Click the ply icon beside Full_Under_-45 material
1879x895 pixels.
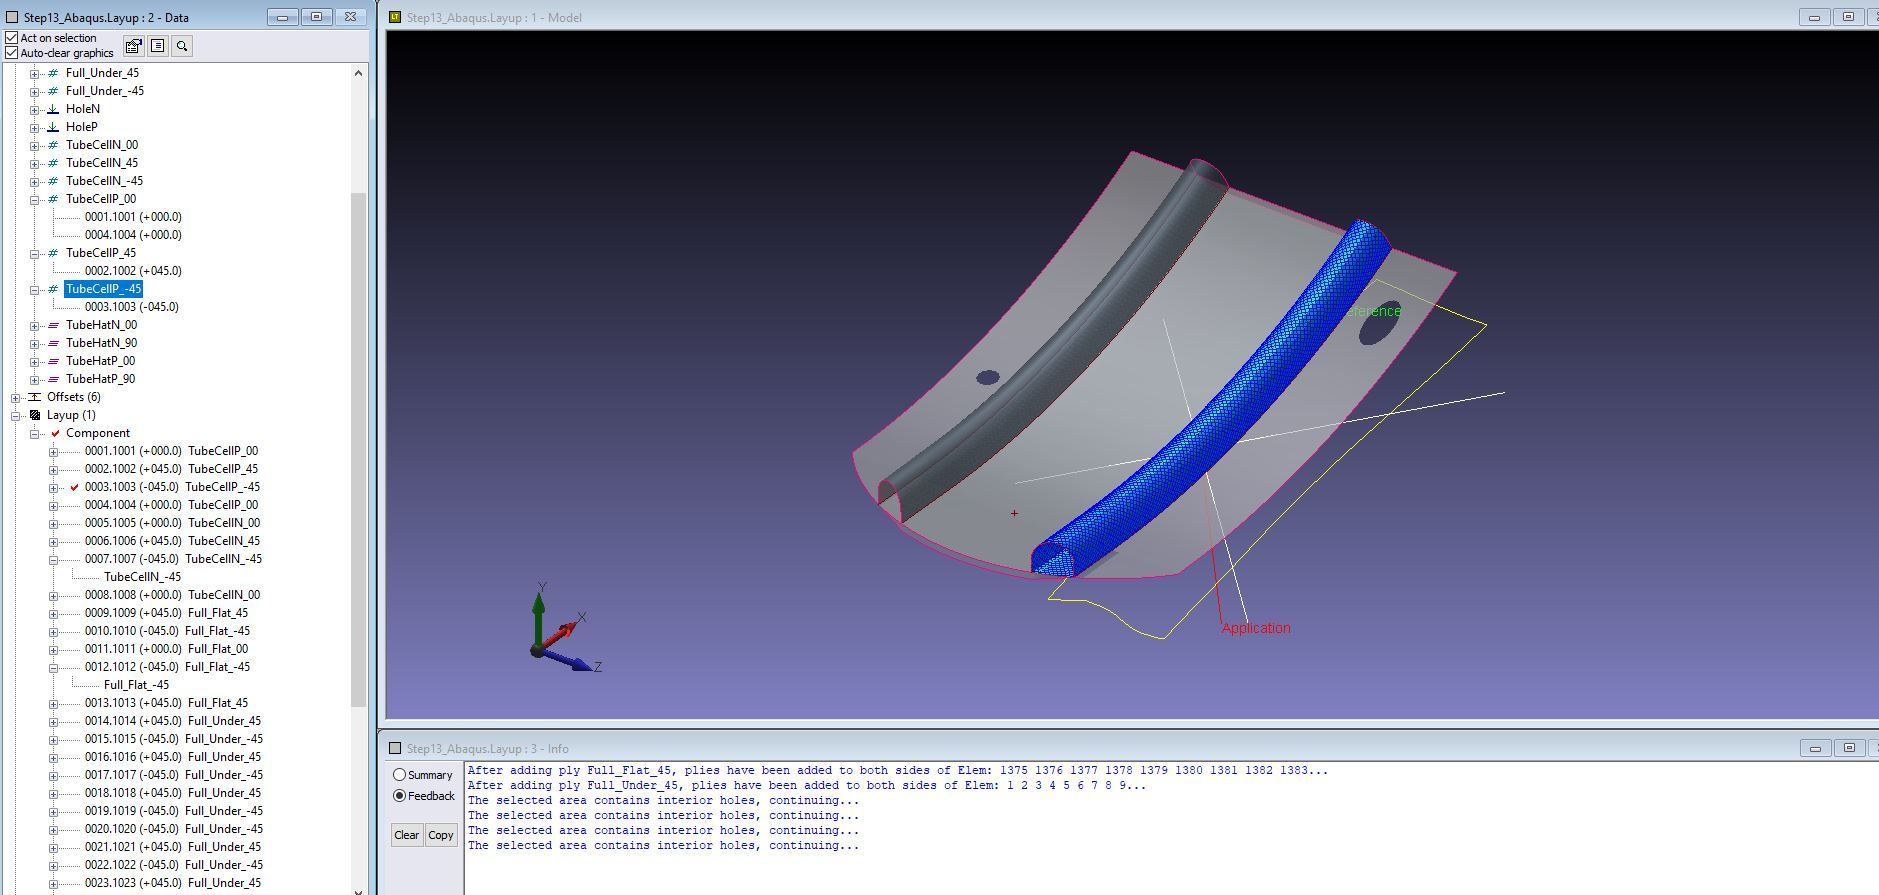tap(54, 91)
